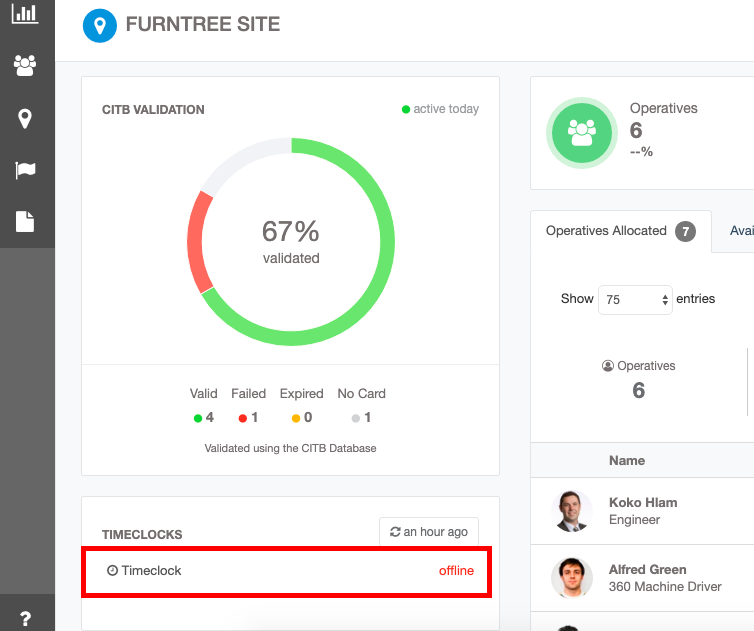This screenshot has height=631, width=754.
Task: Open the bar chart dashboard icon in sidebar
Action: [x=25, y=14]
